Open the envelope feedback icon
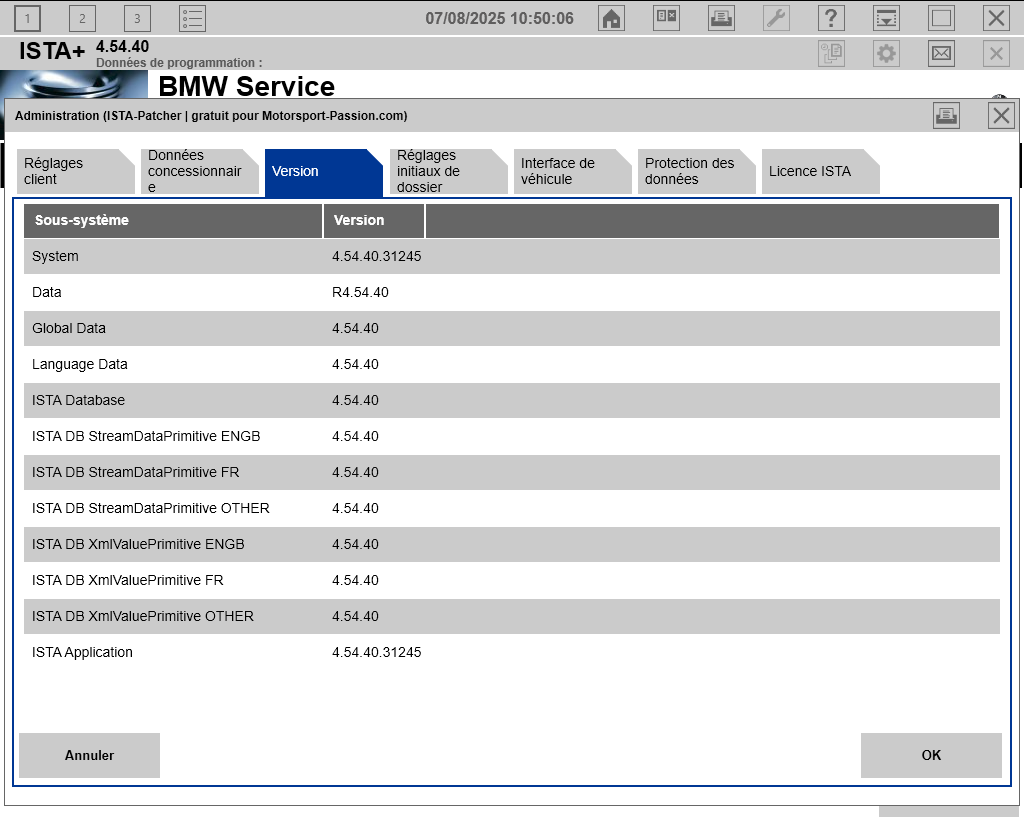This screenshot has width=1024, height=824. (941, 54)
